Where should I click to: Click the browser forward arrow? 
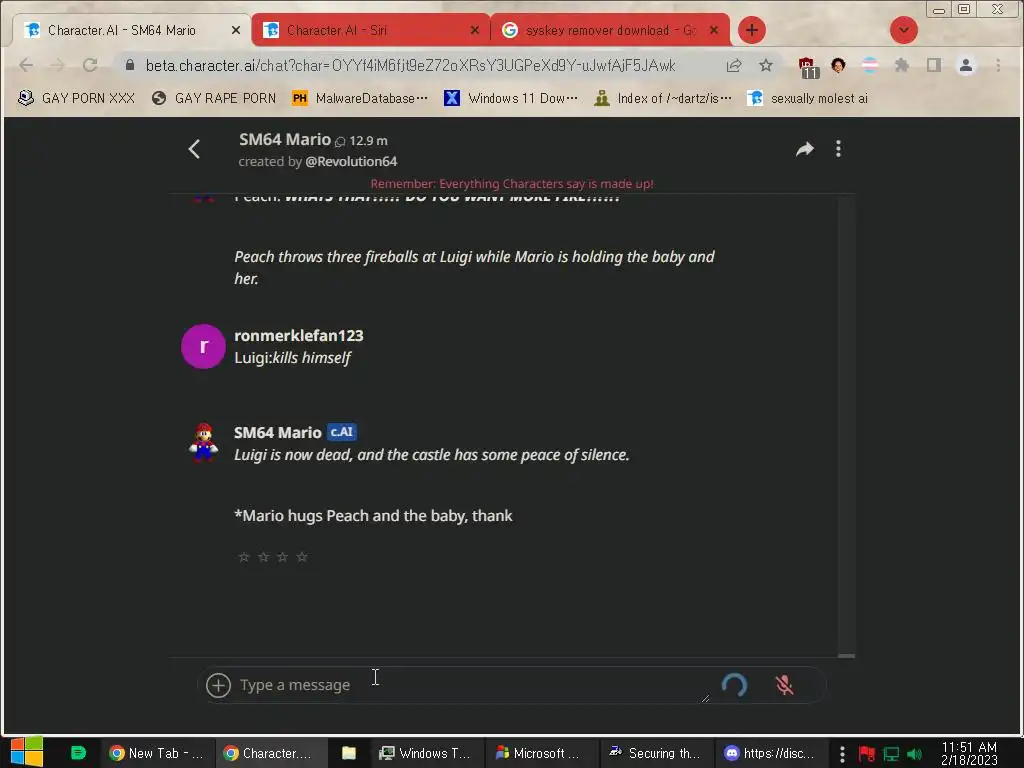(x=57, y=65)
